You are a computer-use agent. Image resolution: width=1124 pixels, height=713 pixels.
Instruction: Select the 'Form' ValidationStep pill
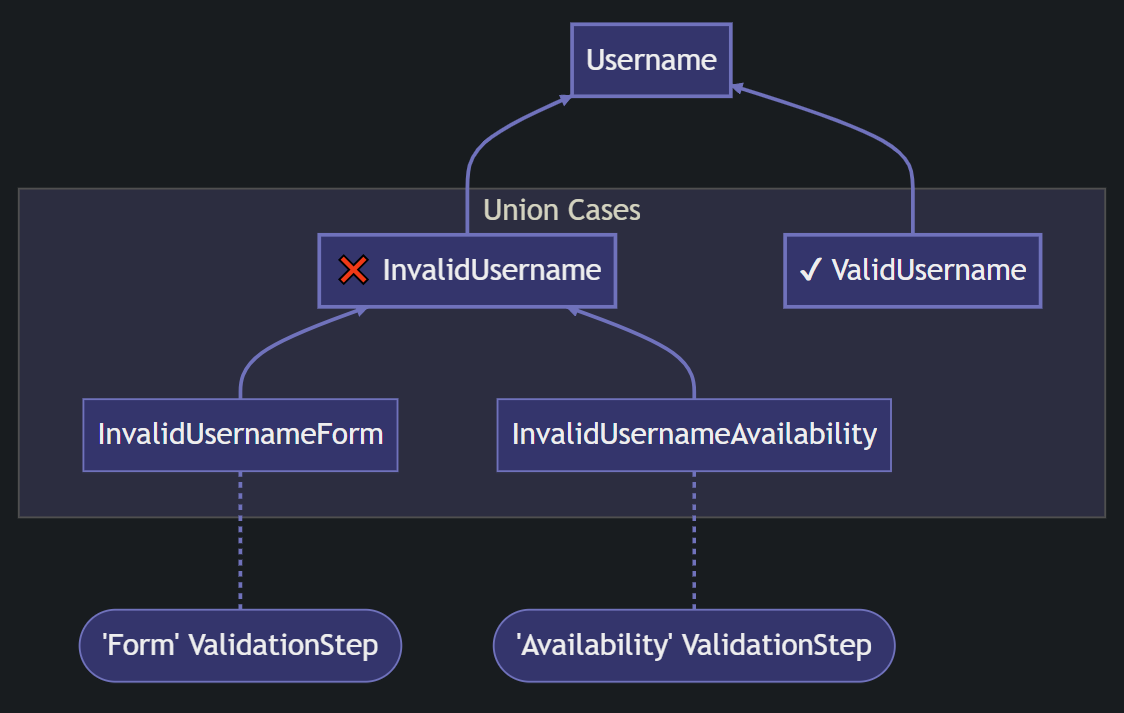[x=240, y=646]
